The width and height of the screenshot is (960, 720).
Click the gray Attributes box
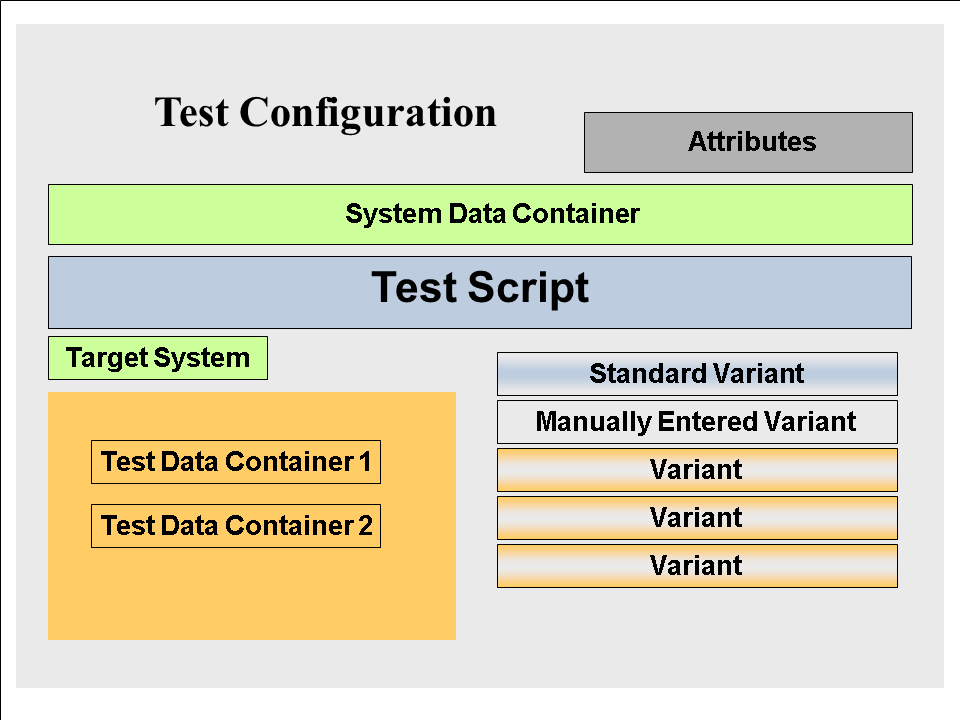(x=748, y=142)
